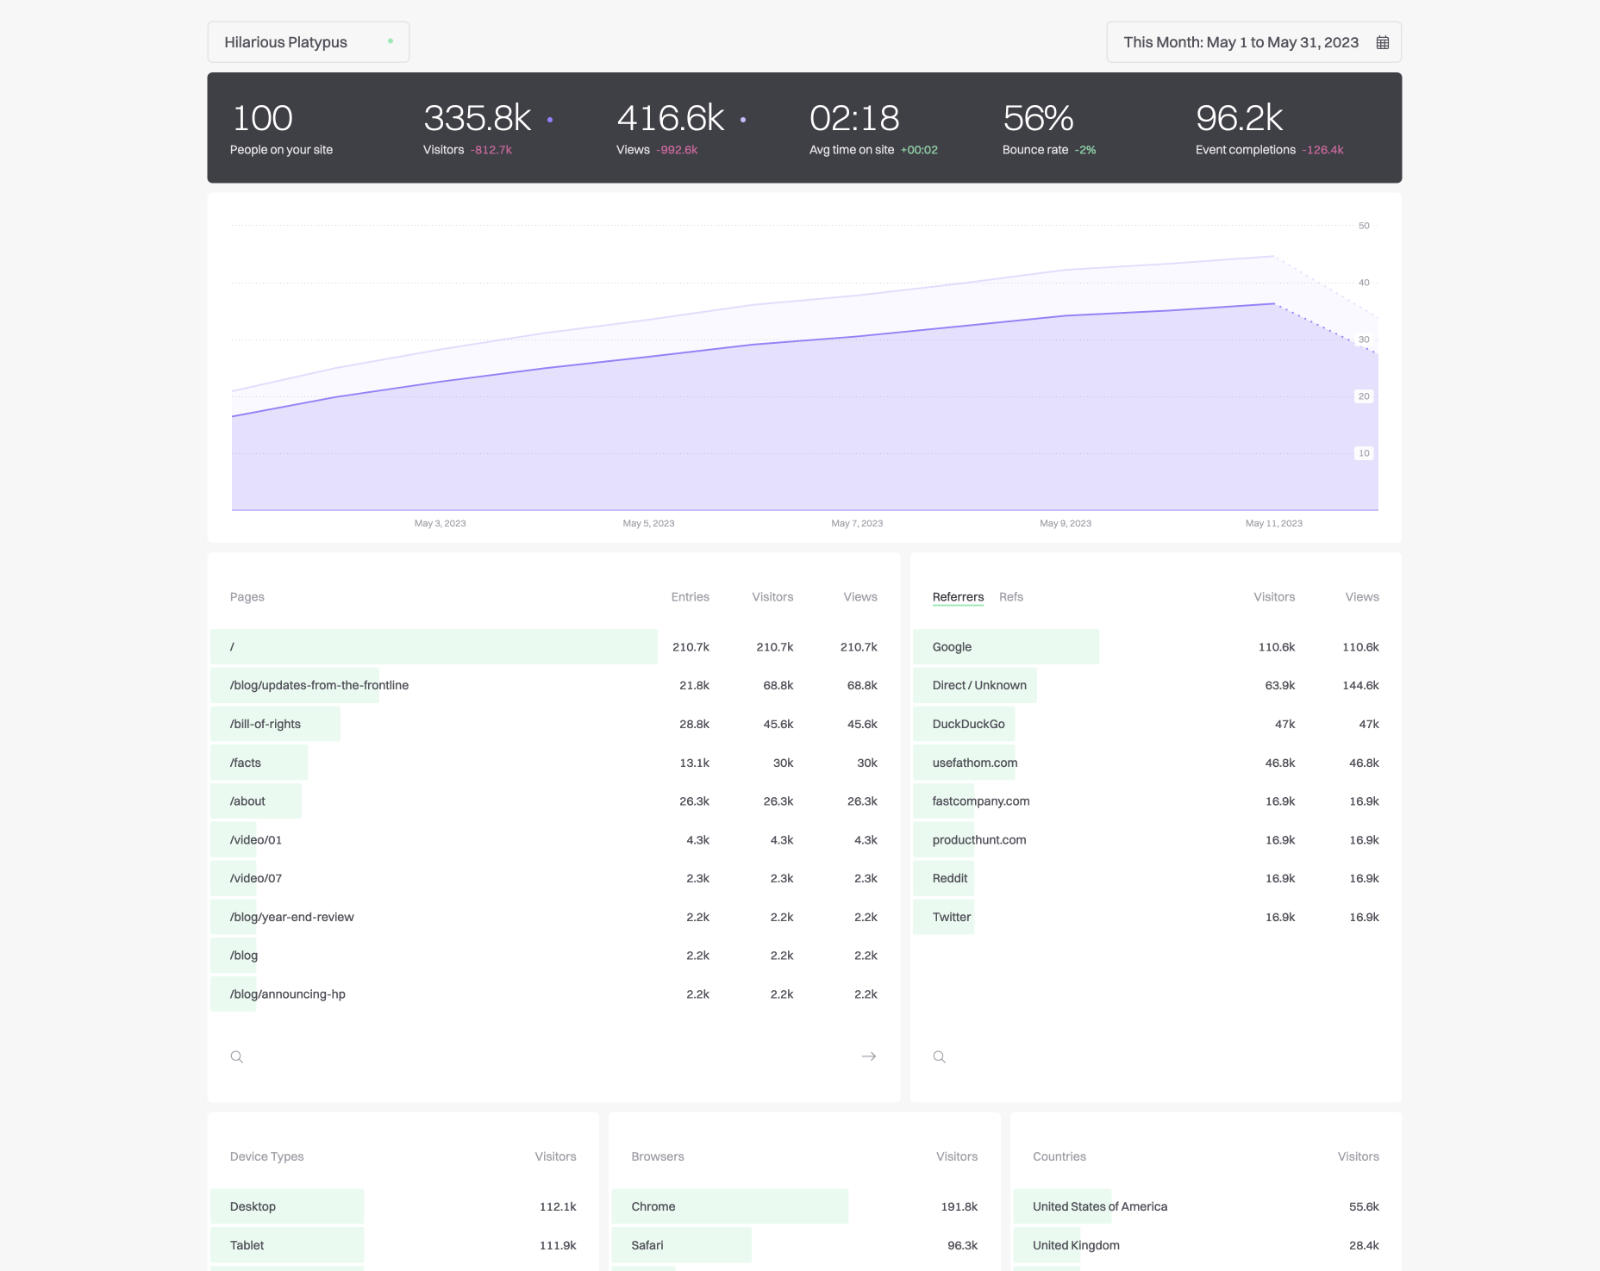Click the search icon under Referrers list
This screenshot has width=1600, height=1271.
[939, 1056]
